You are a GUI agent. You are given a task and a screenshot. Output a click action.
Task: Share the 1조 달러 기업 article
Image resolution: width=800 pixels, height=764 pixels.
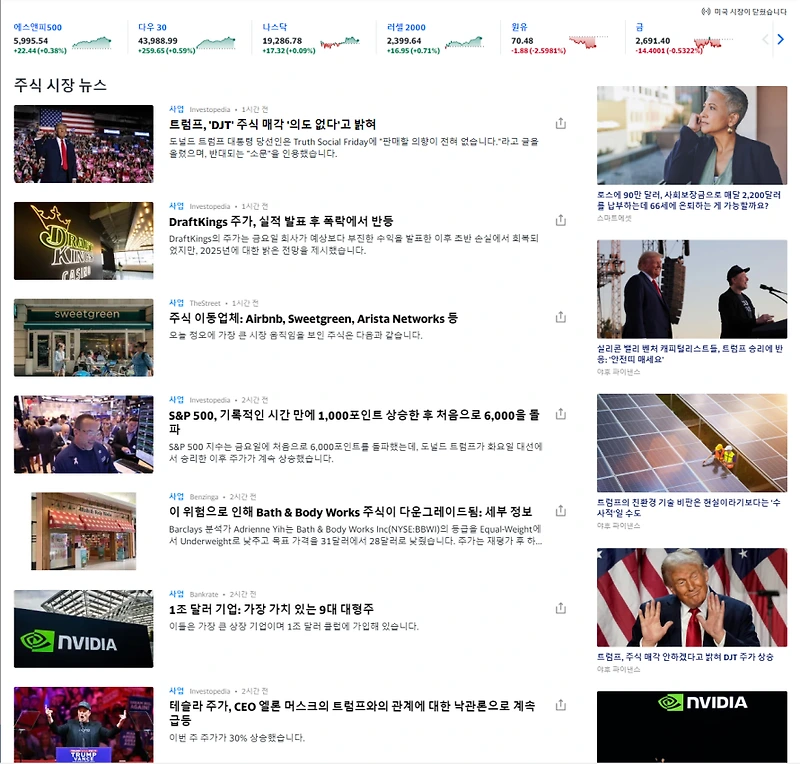[560, 608]
